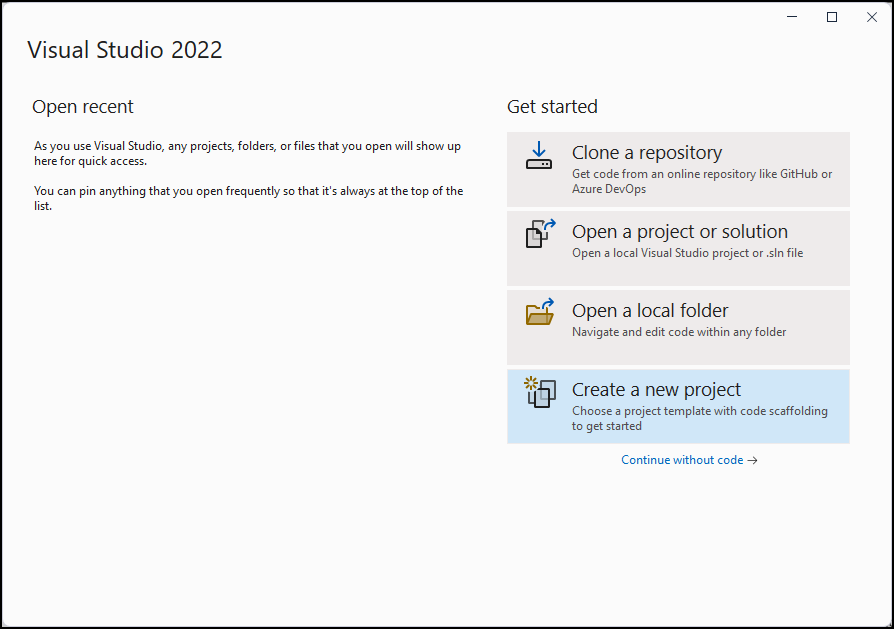Click the solution file icon with curved arrow
The image size is (894, 629).
[x=540, y=235]
